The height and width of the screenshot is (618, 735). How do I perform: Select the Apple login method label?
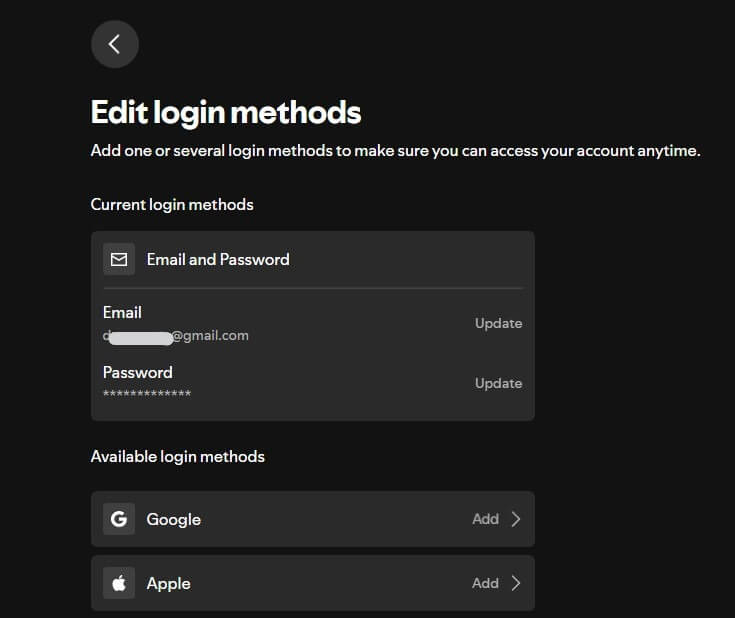(168, 583)
